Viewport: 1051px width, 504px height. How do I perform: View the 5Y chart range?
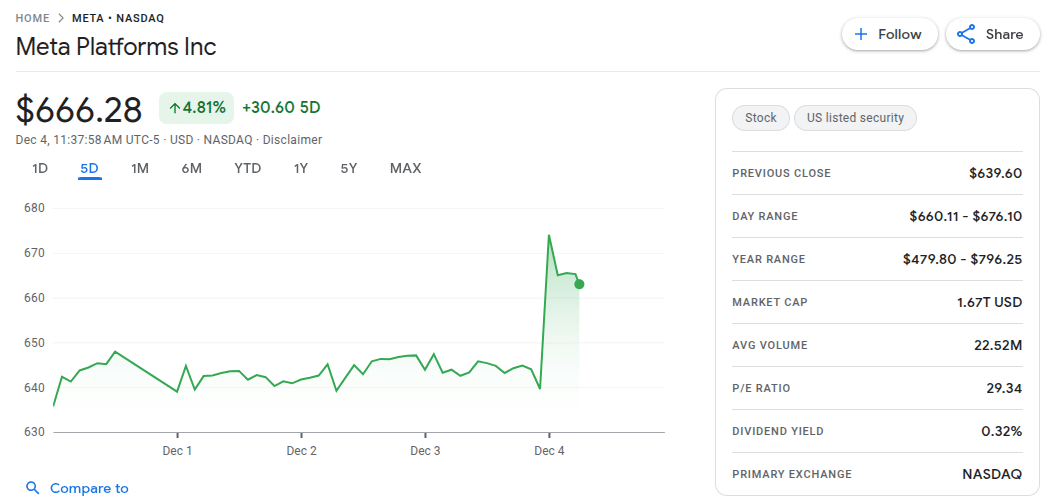pyautogui.click(x=348, y=168)
